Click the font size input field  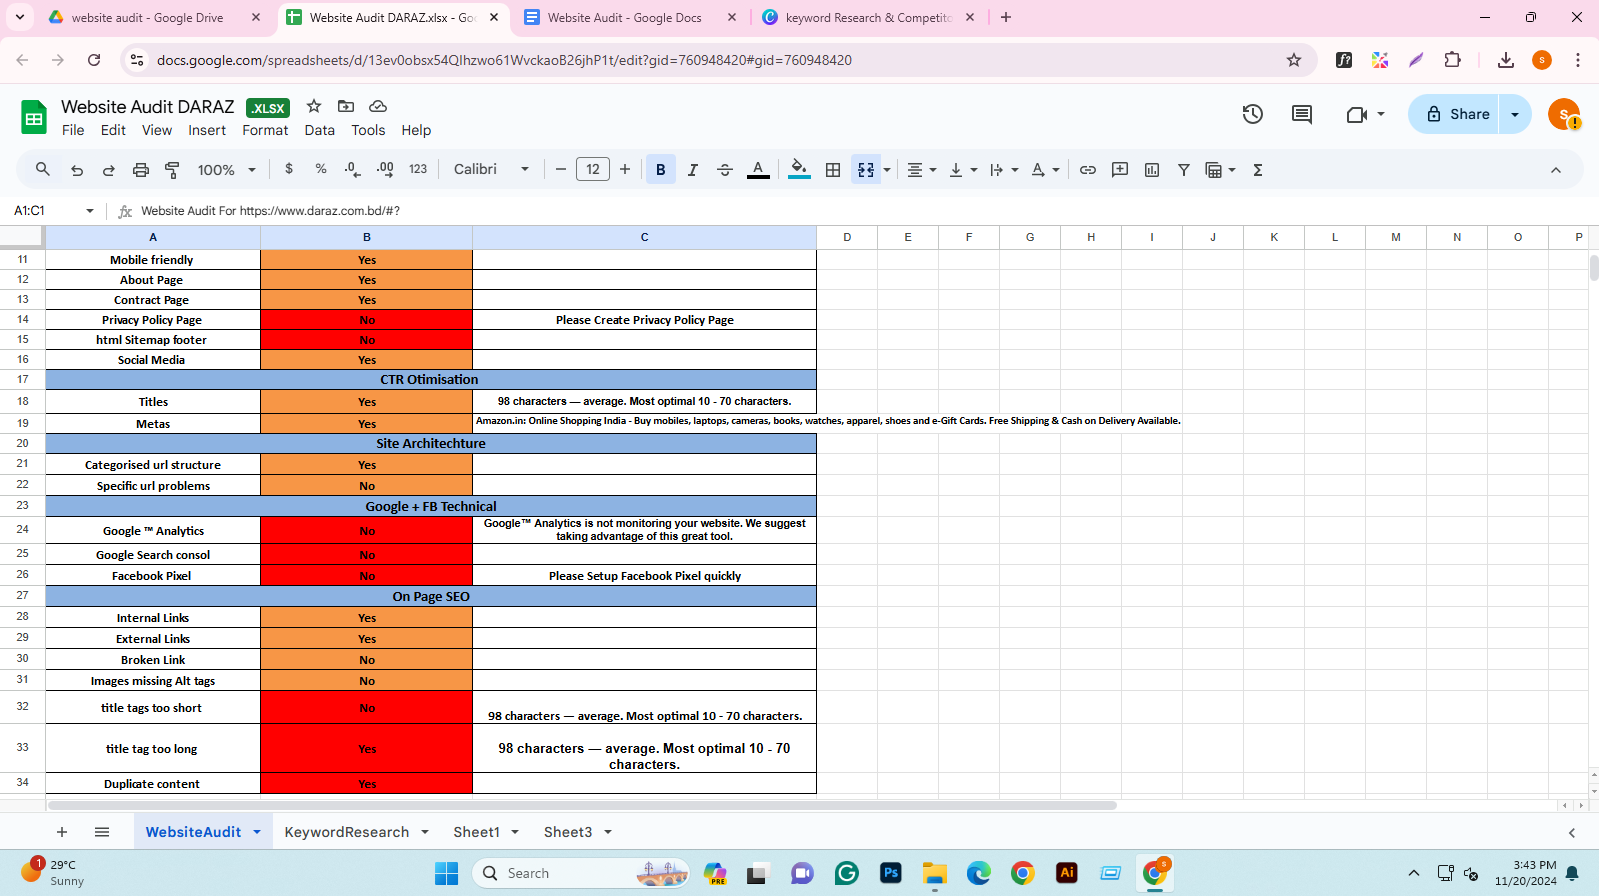(x=593, y=170)
